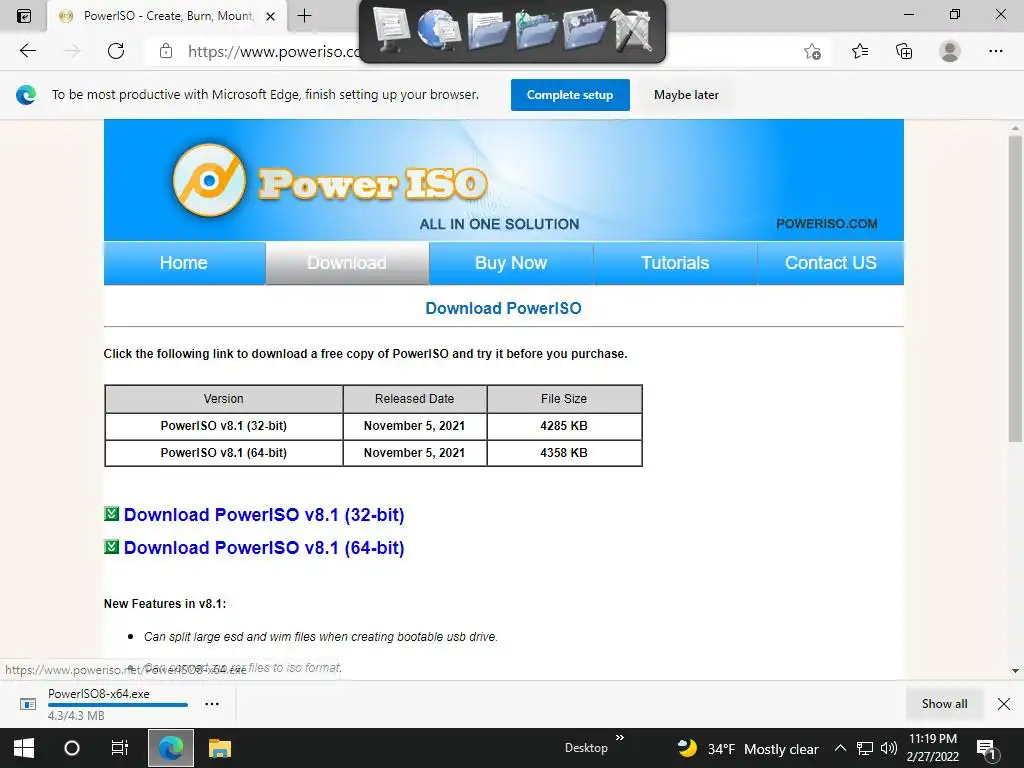This screenshot has height=768, width=1024.
Task: Open Collections in Edge
Action: click(x=904, y=51)
